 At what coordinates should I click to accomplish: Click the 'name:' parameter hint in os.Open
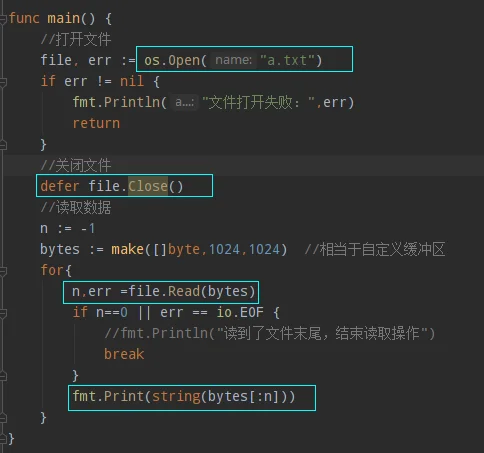[233, 60]
